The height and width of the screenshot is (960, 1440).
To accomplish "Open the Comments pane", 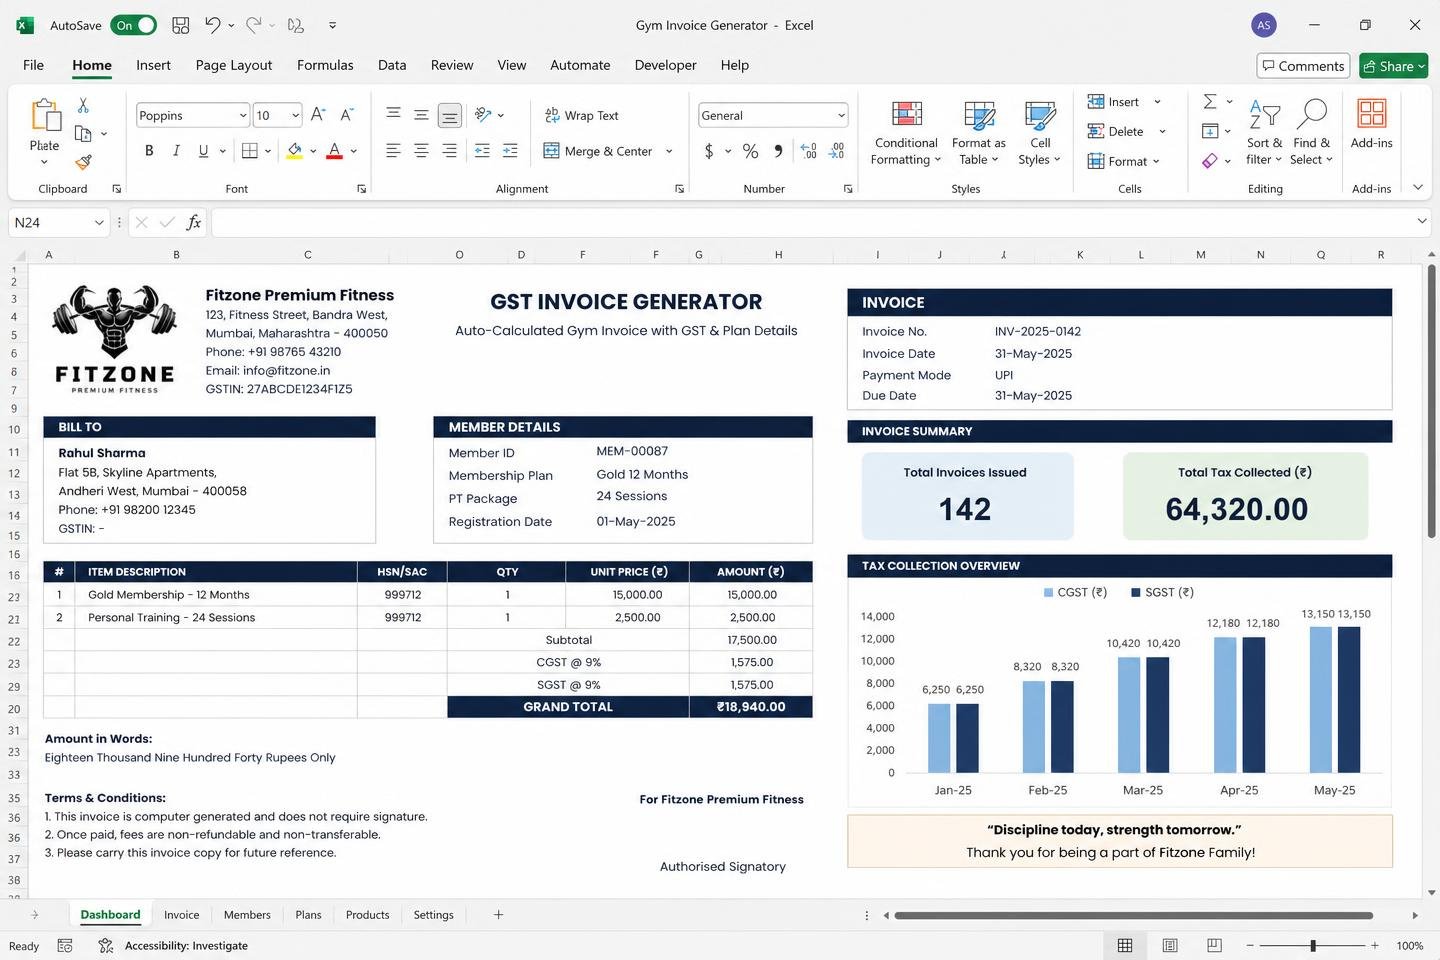I will point(1303,66).
